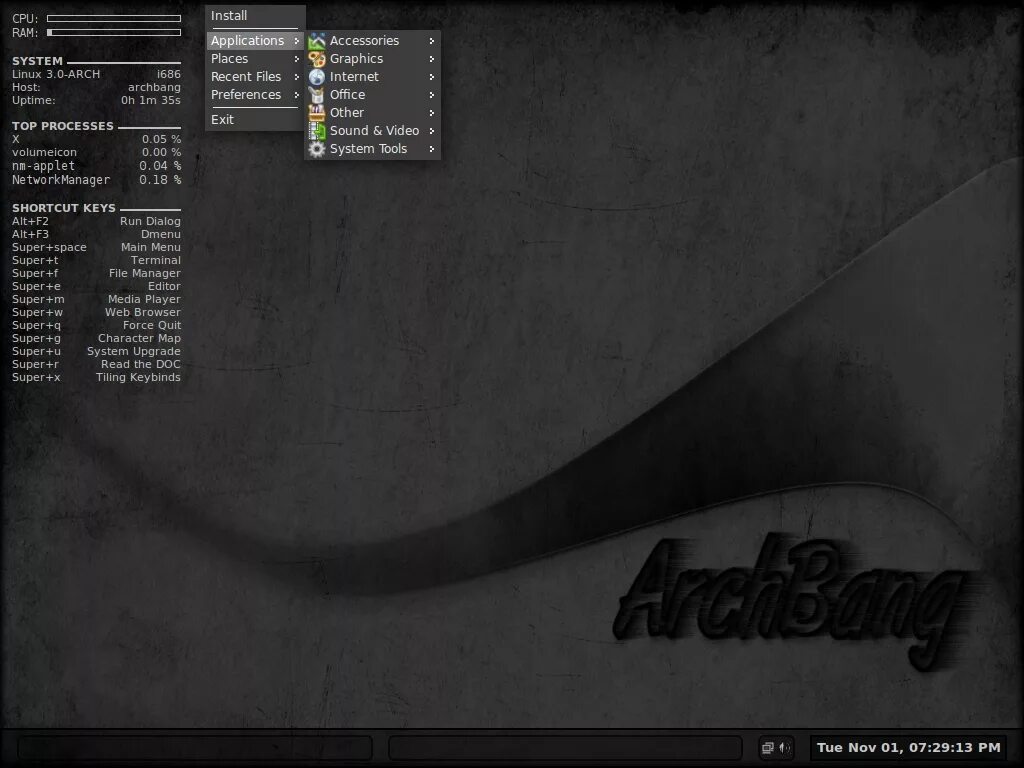Viewport: 1024px width, 768px height.
Task: Click the Uptime value '0h 1m 35s'
Action: [151, 101]
